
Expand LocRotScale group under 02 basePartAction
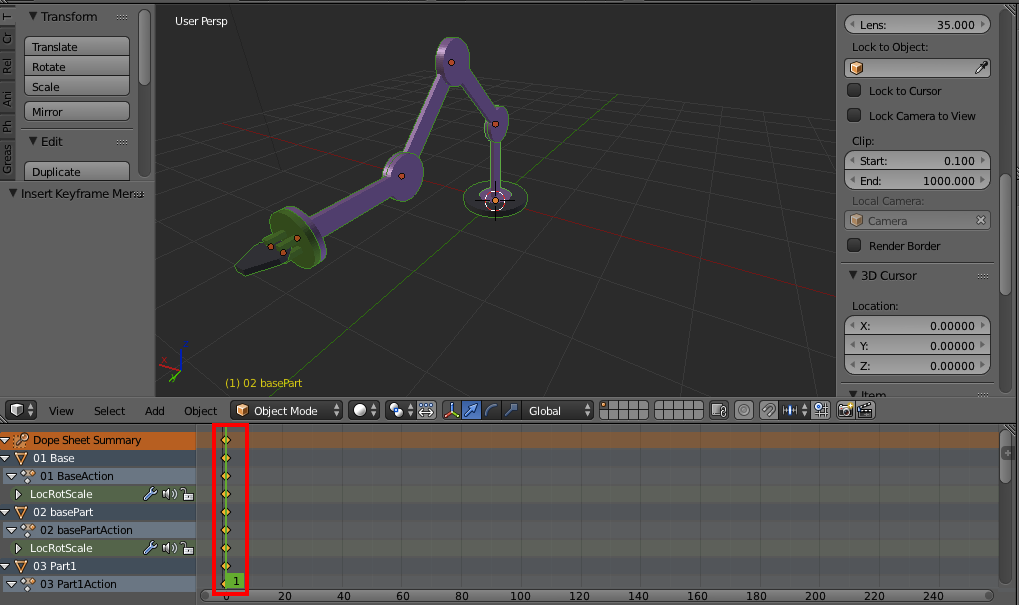[18, 548]
